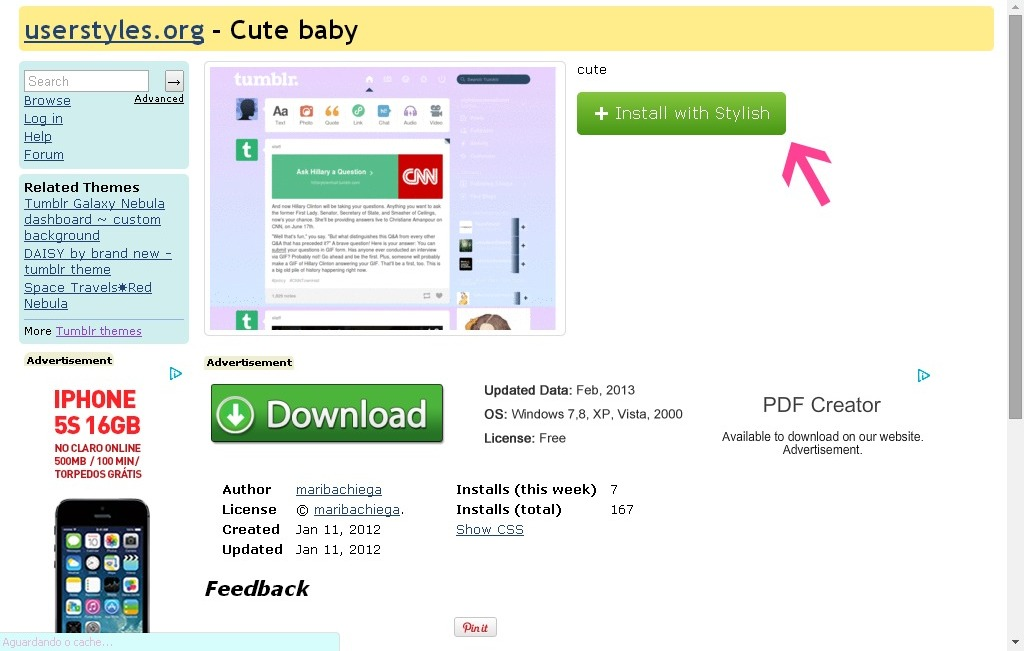Viewport: 1024px width, 651px height.
Task: Click the tumblr theme preview screenshot
Action: [x=385, y=198]
